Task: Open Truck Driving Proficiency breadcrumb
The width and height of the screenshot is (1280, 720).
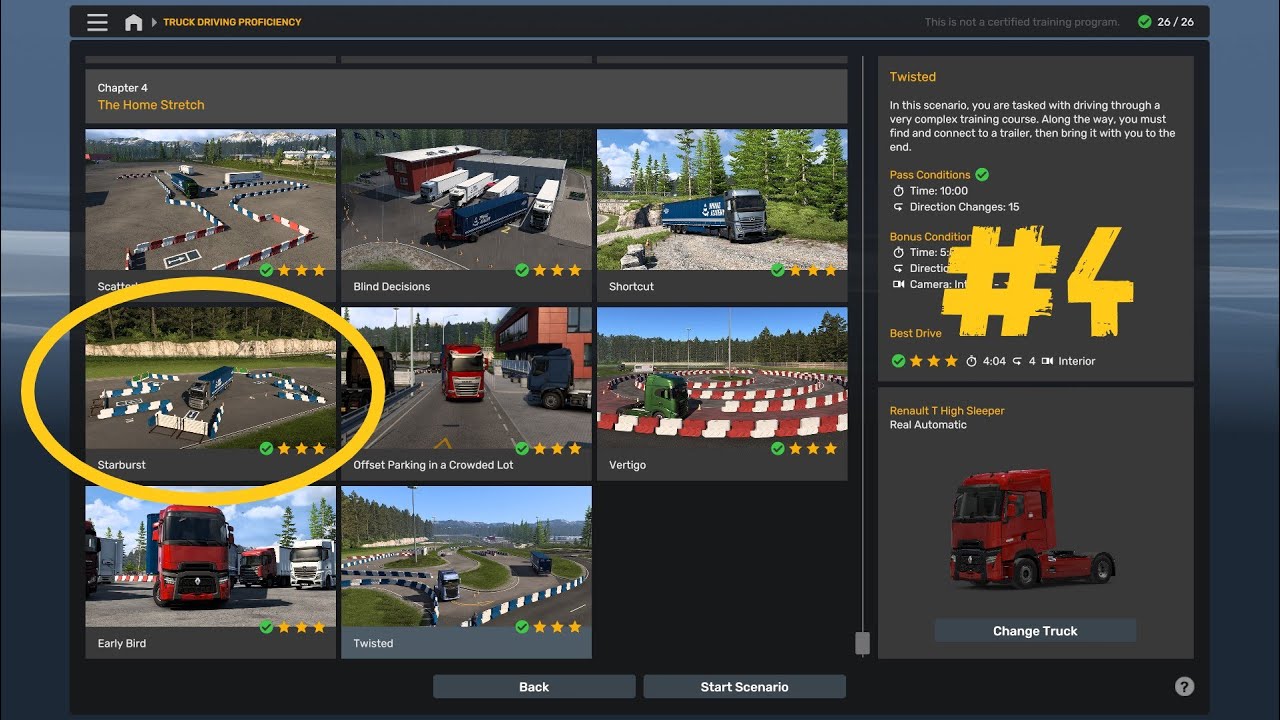Action: coord(232,22)
